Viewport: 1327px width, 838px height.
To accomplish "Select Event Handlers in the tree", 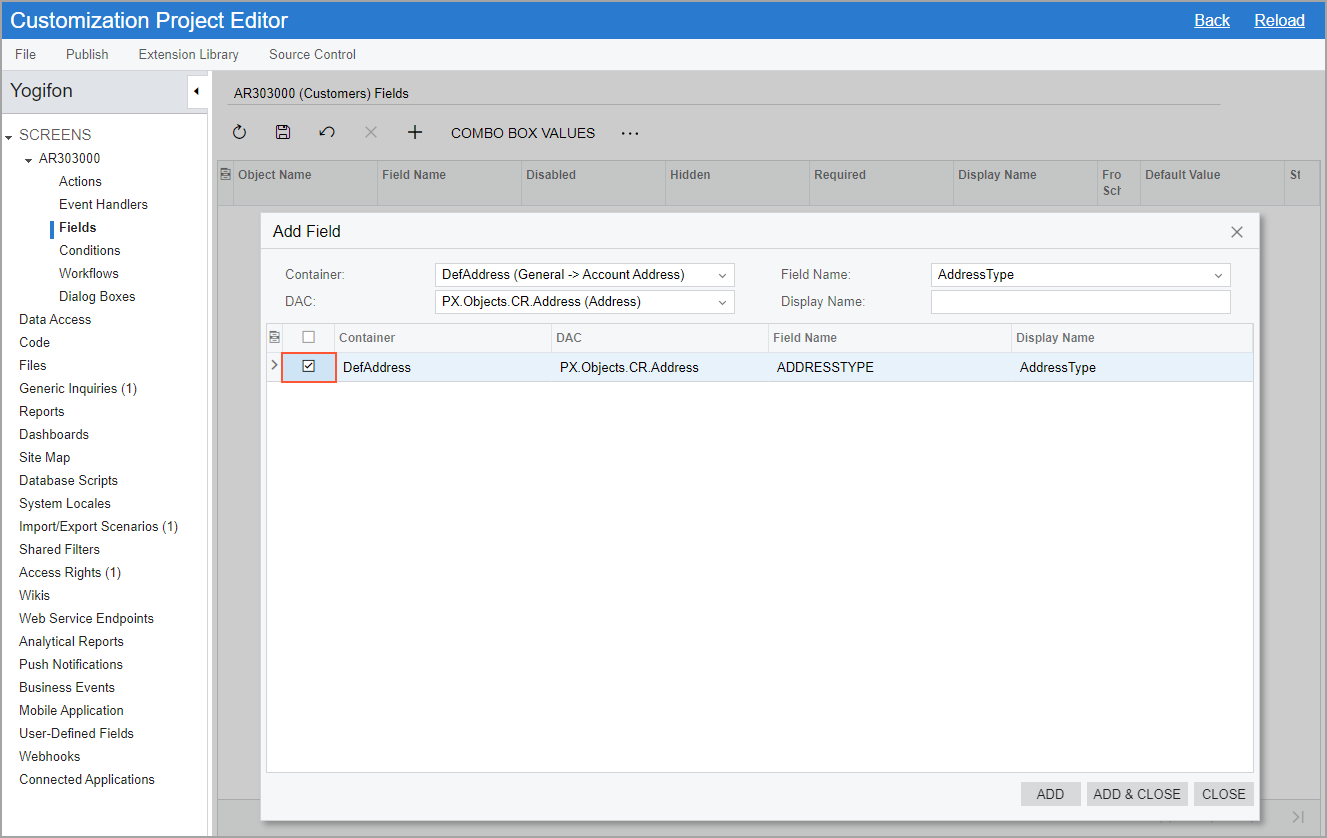I will (103, 204).
